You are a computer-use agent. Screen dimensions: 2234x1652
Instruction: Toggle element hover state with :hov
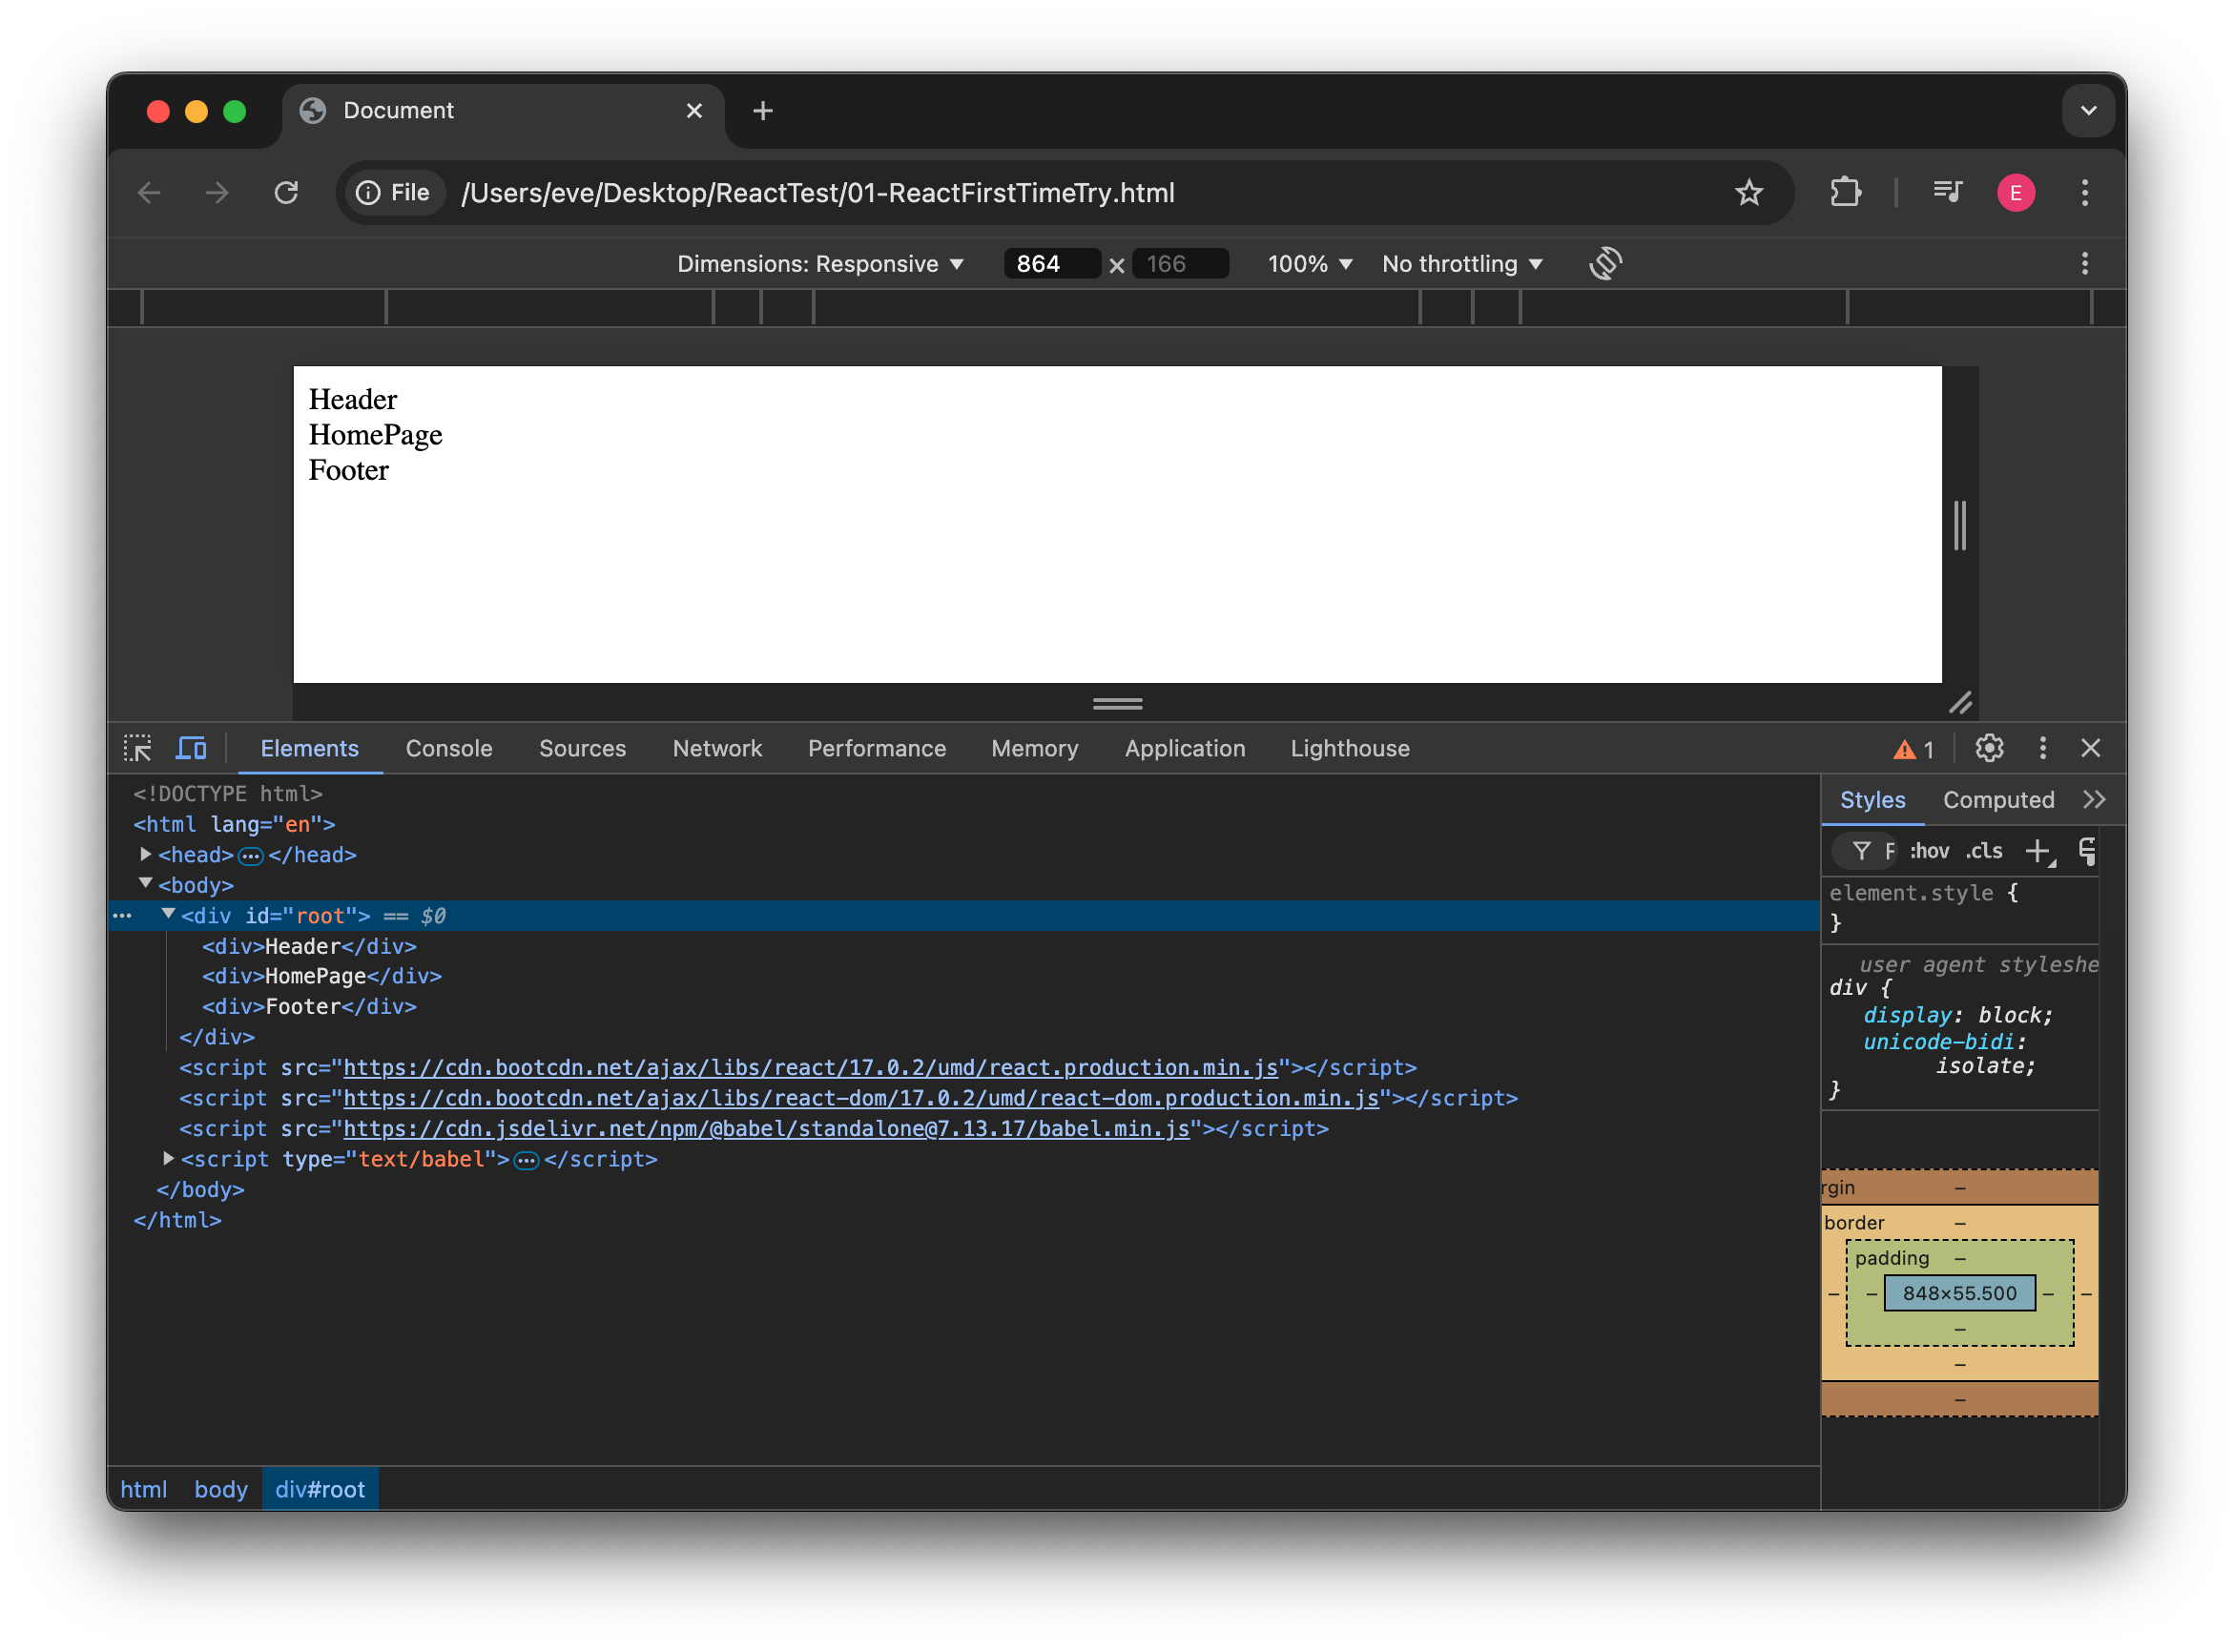[x=1929, y=851]
